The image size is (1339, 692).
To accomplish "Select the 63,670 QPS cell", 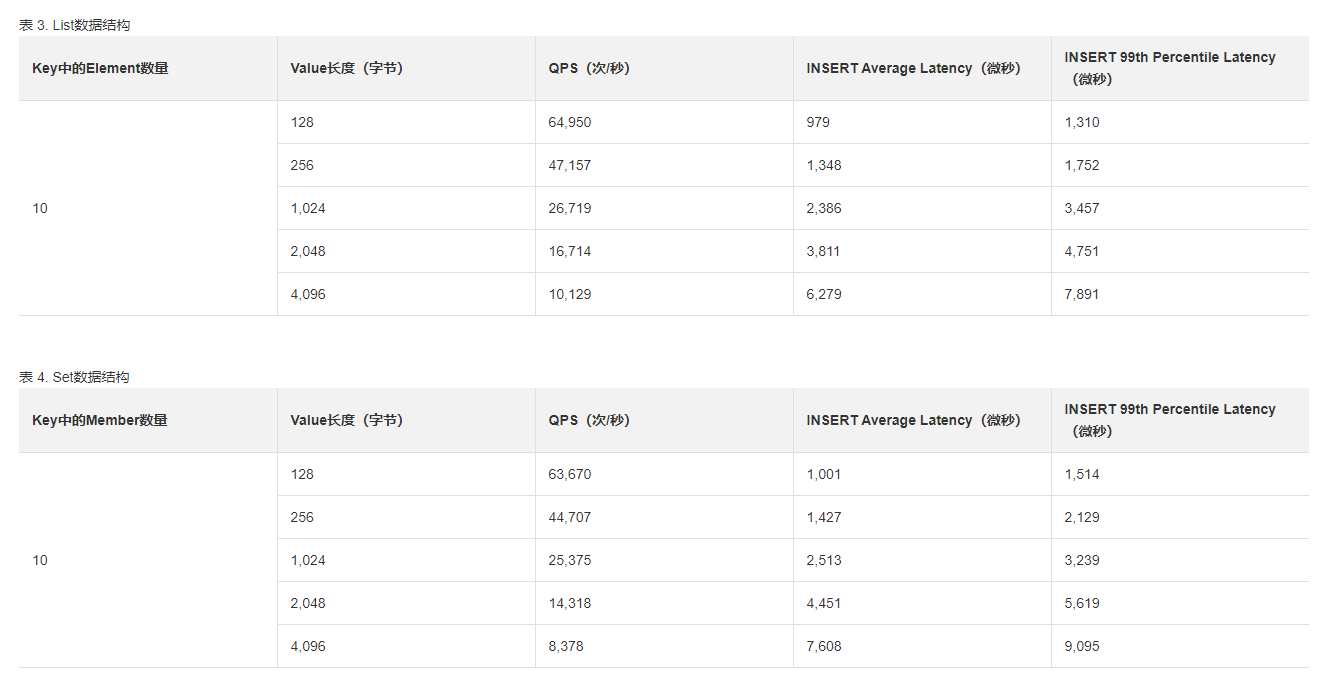I will click(x=570, y=474).
